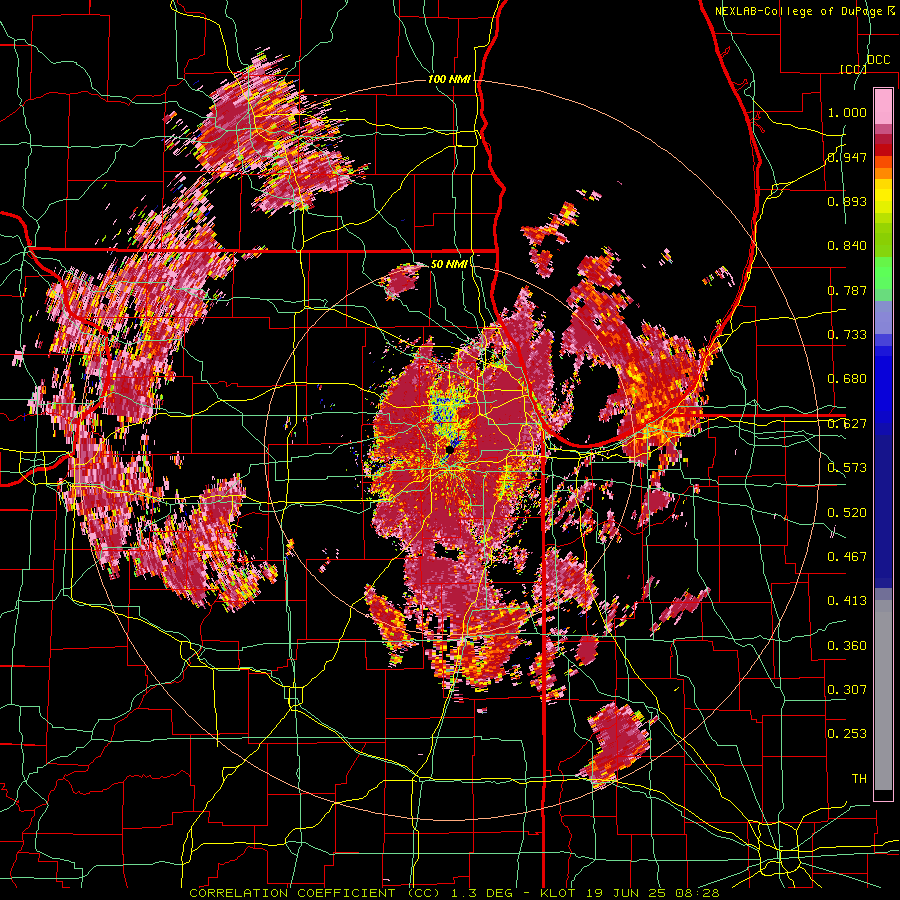
Task: Select the 0.893 scale value
Action: [x=847, y=201]
